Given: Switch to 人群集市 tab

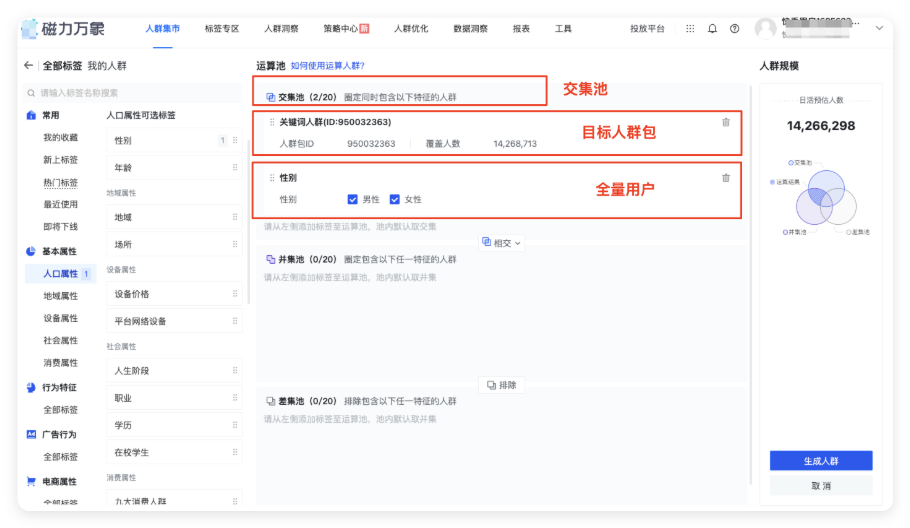Looking at the screenshot, I should tap(162, 28).
